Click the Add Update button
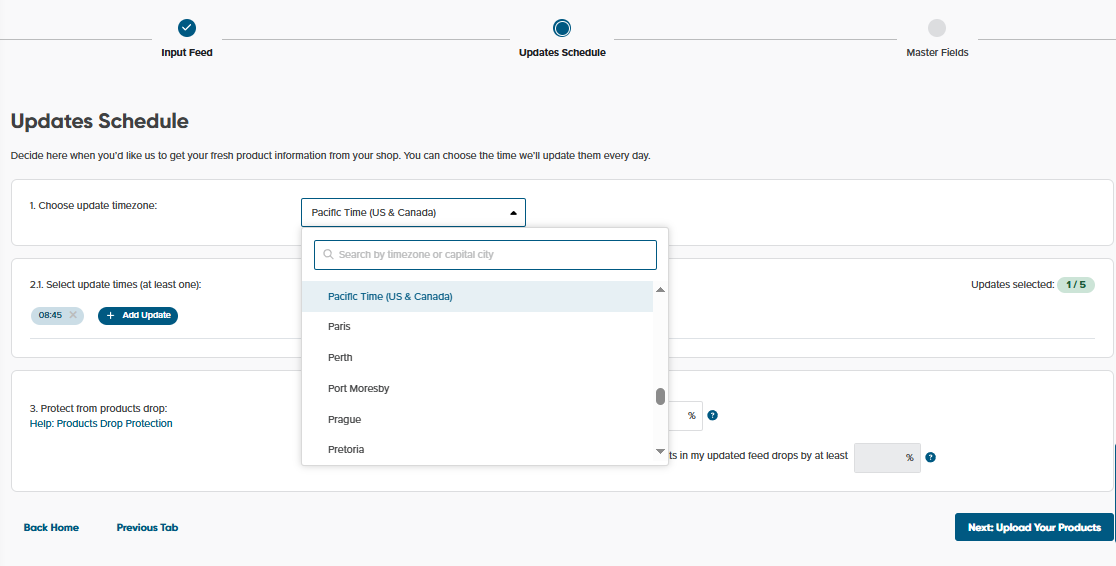This screenshot has height=566, width=1116. click(x=138, y=315)
